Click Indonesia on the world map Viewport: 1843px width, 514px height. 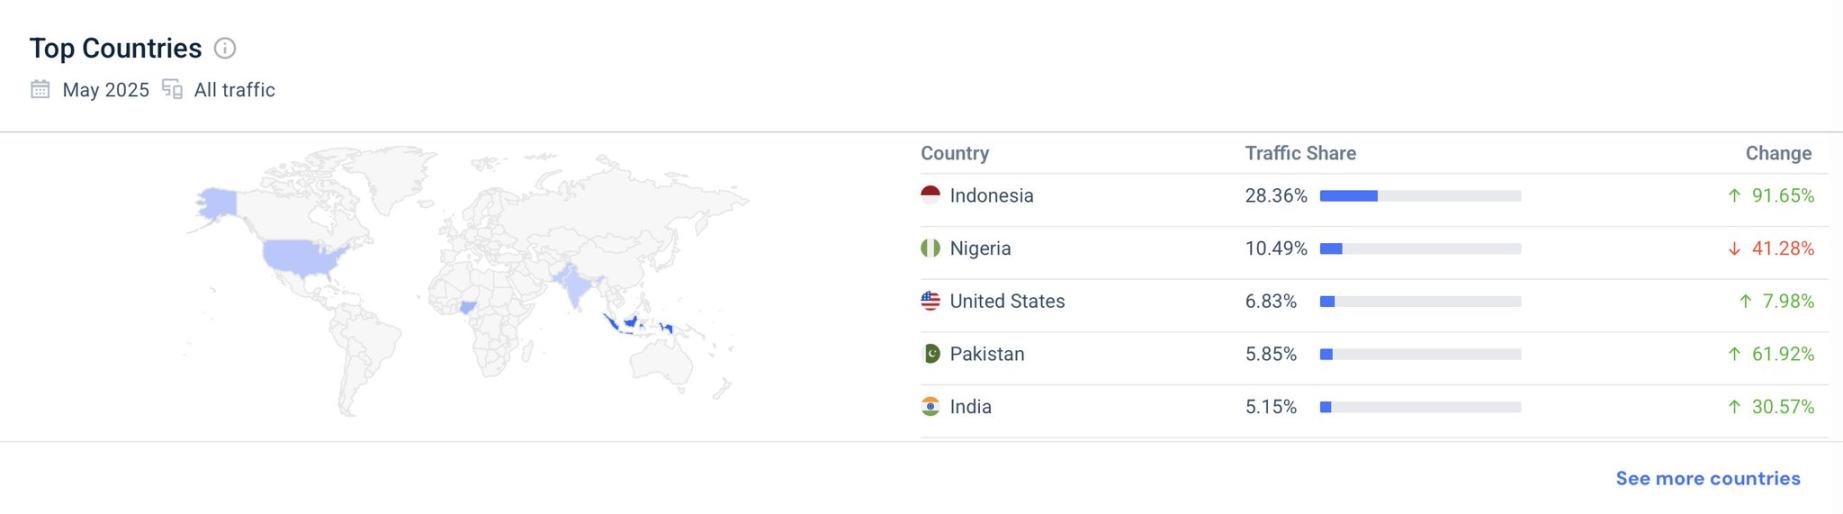click(x=630, y=322)
